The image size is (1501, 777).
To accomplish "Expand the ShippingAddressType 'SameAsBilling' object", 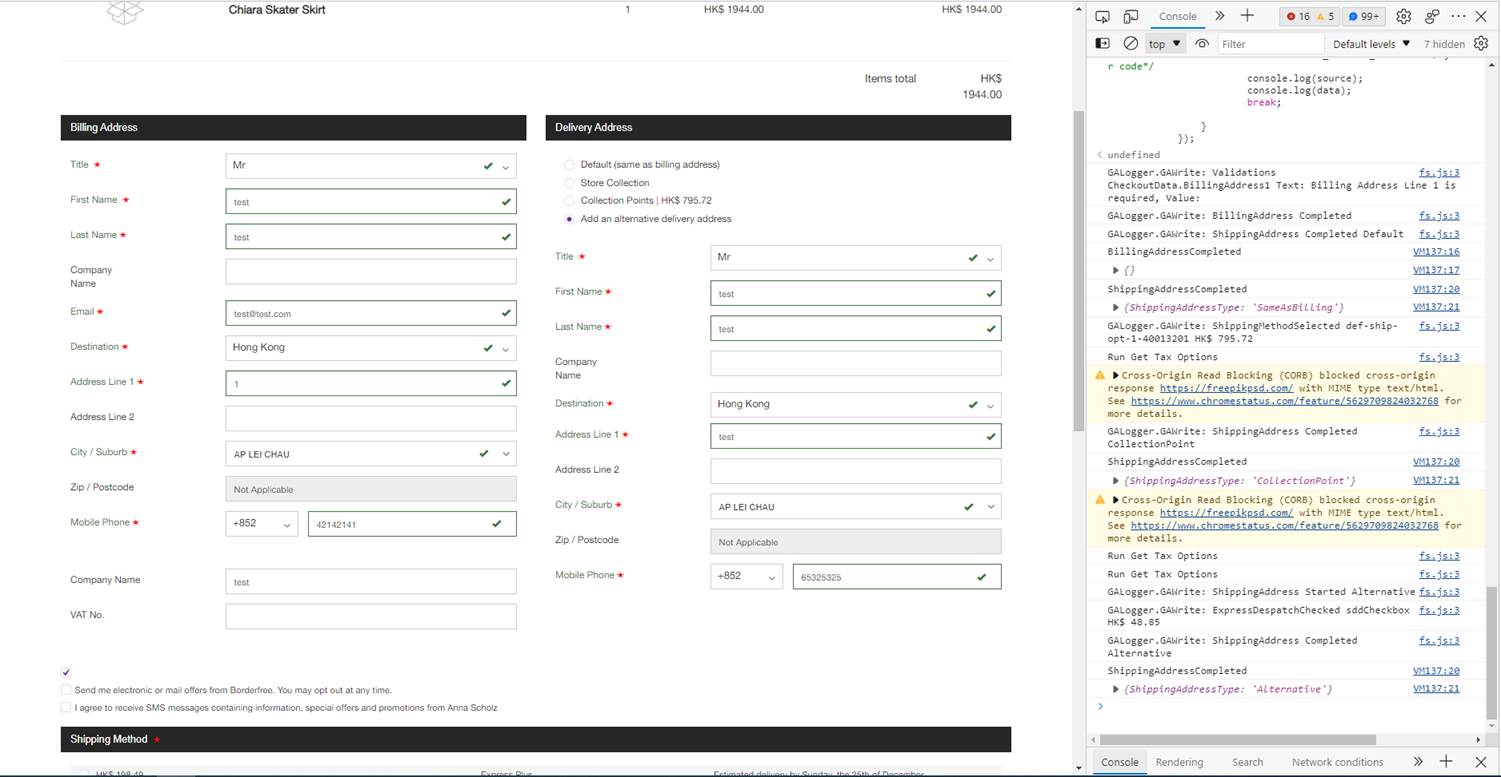I will click(1116, 307).
